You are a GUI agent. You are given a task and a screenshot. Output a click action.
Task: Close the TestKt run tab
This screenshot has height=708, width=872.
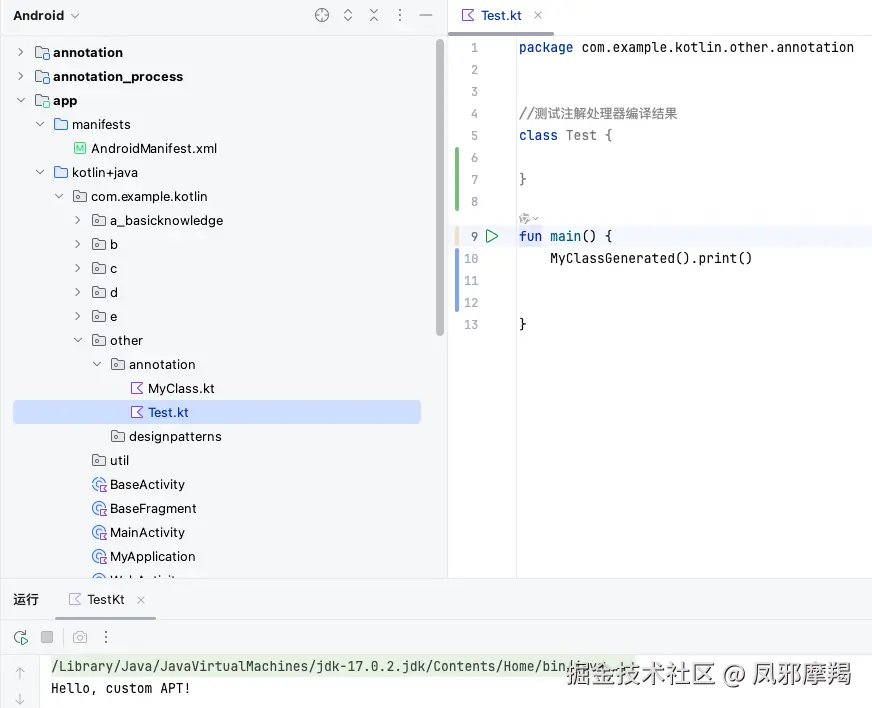tap(141, 600)
